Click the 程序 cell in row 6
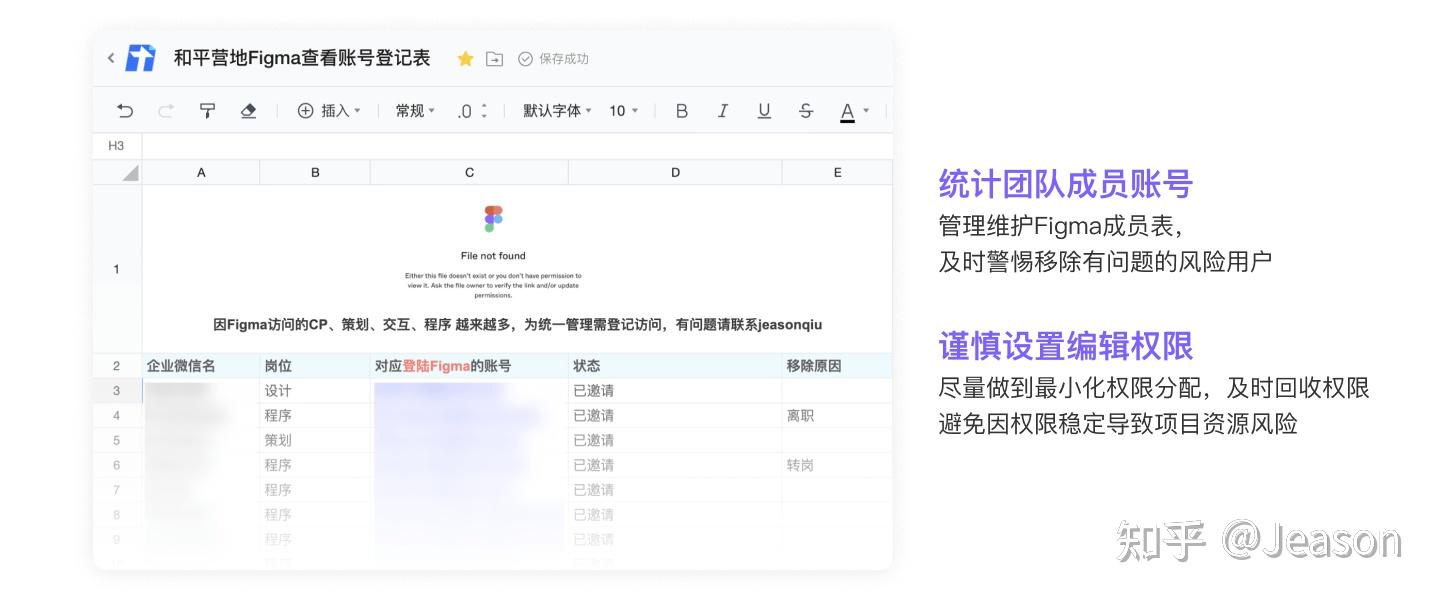The image size is (1440, 600). click(x=315, y=465)
